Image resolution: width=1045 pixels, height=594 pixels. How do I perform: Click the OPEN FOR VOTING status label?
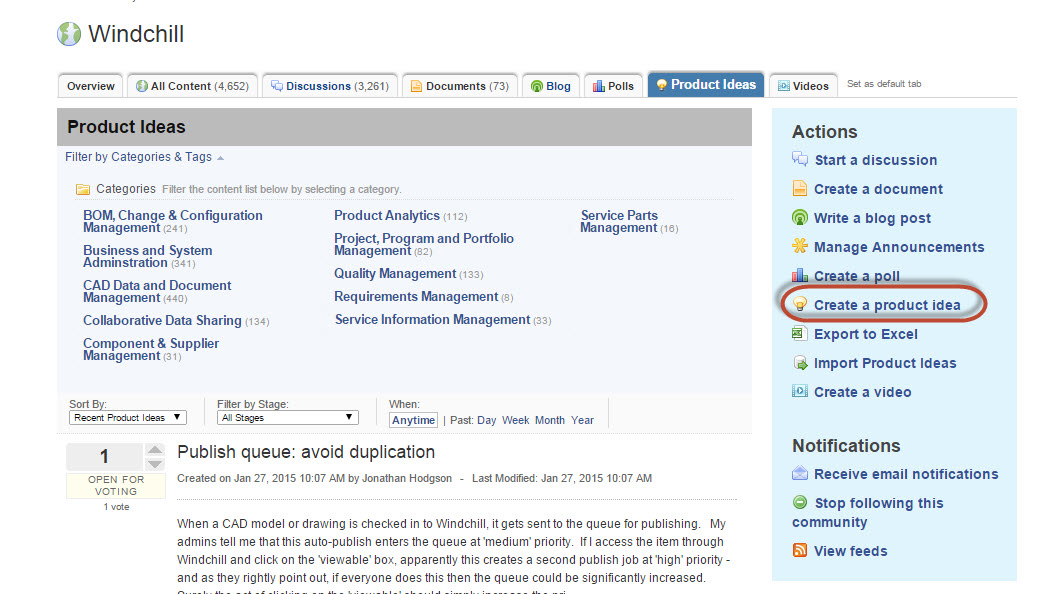pos(116,485)
